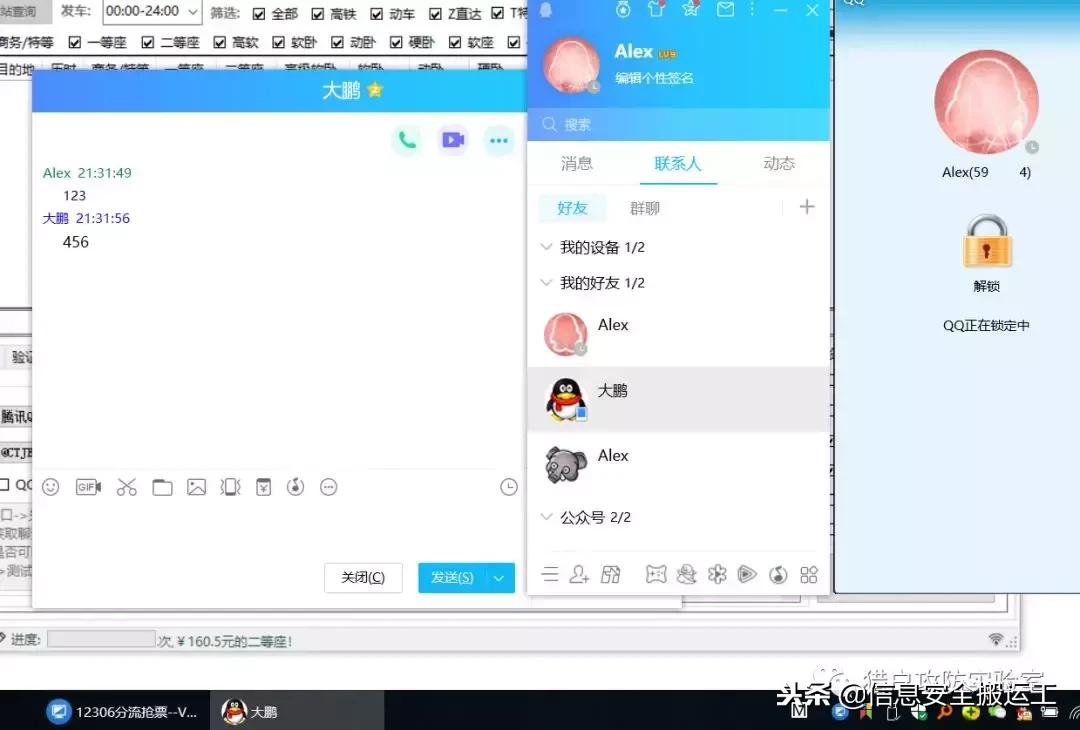View chat history via the clock icon
Screen dimensions: 1080x730
[x=508, y=487]
